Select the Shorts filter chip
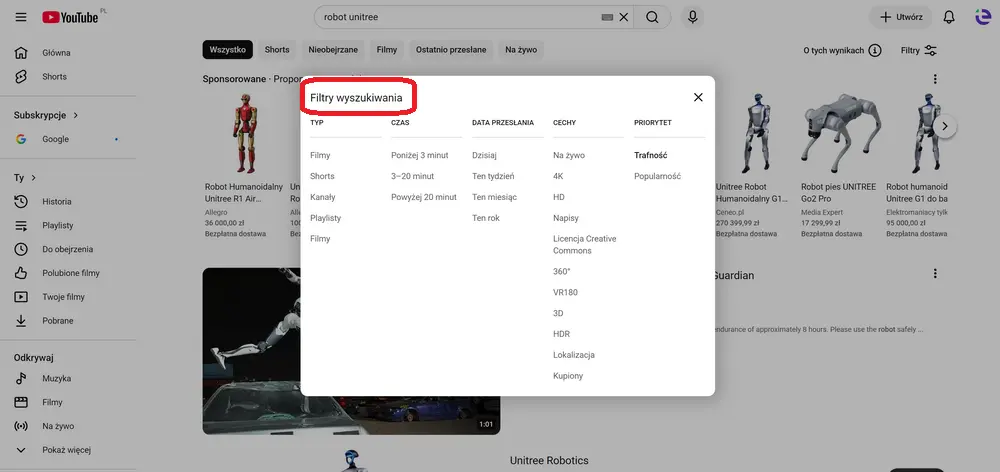The image size is (1000, 472). pyautogui.click(x=277, y=50)
